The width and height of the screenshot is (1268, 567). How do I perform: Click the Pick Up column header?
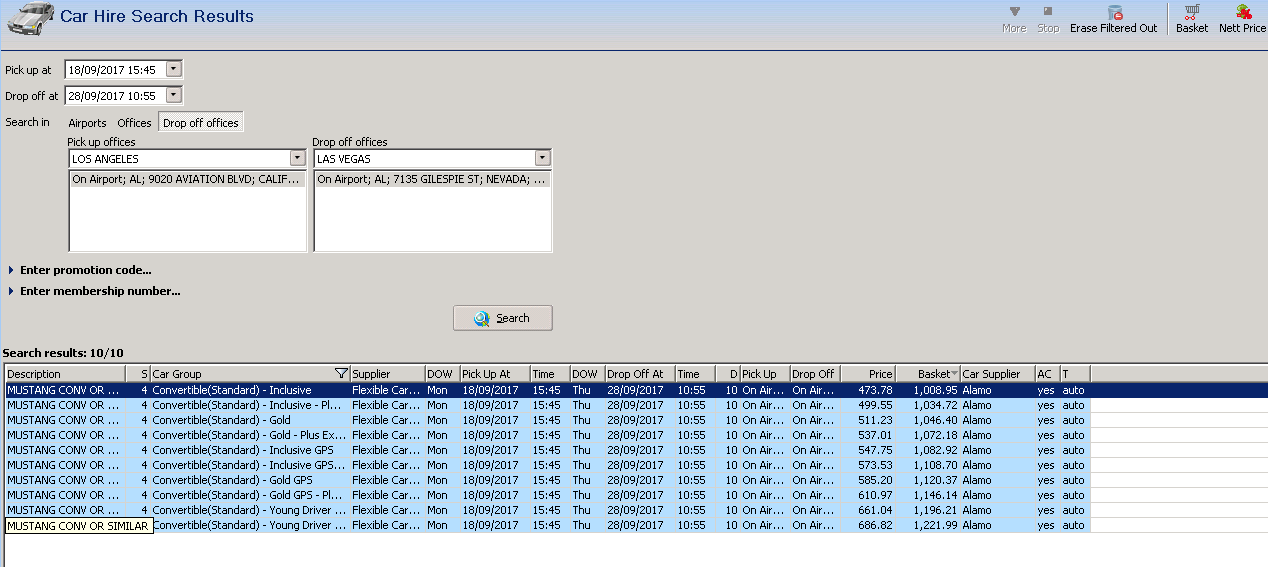pos(765,374)
